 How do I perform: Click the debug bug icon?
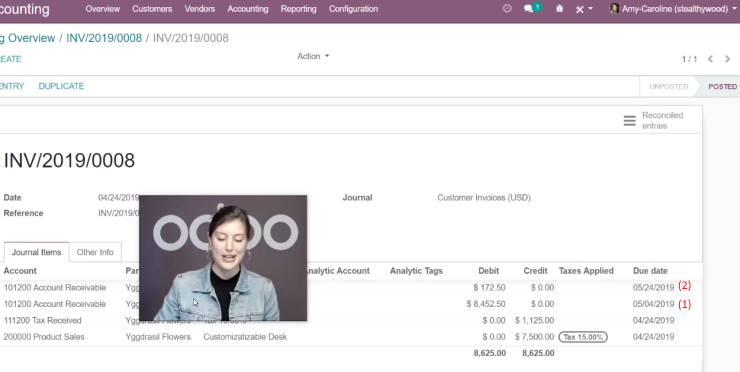click(559, 9)
